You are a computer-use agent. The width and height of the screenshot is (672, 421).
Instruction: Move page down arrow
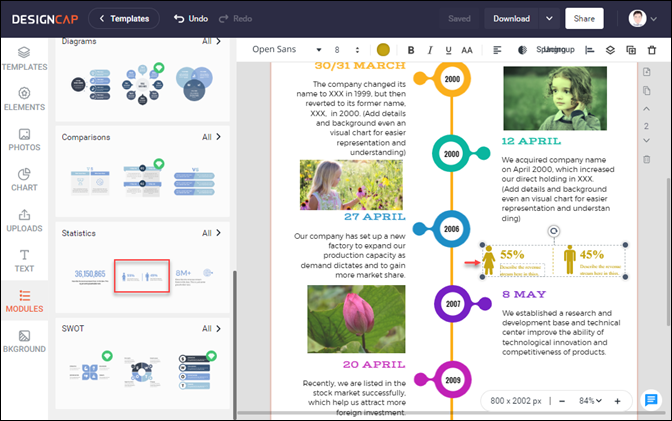(x=647, y=141)
